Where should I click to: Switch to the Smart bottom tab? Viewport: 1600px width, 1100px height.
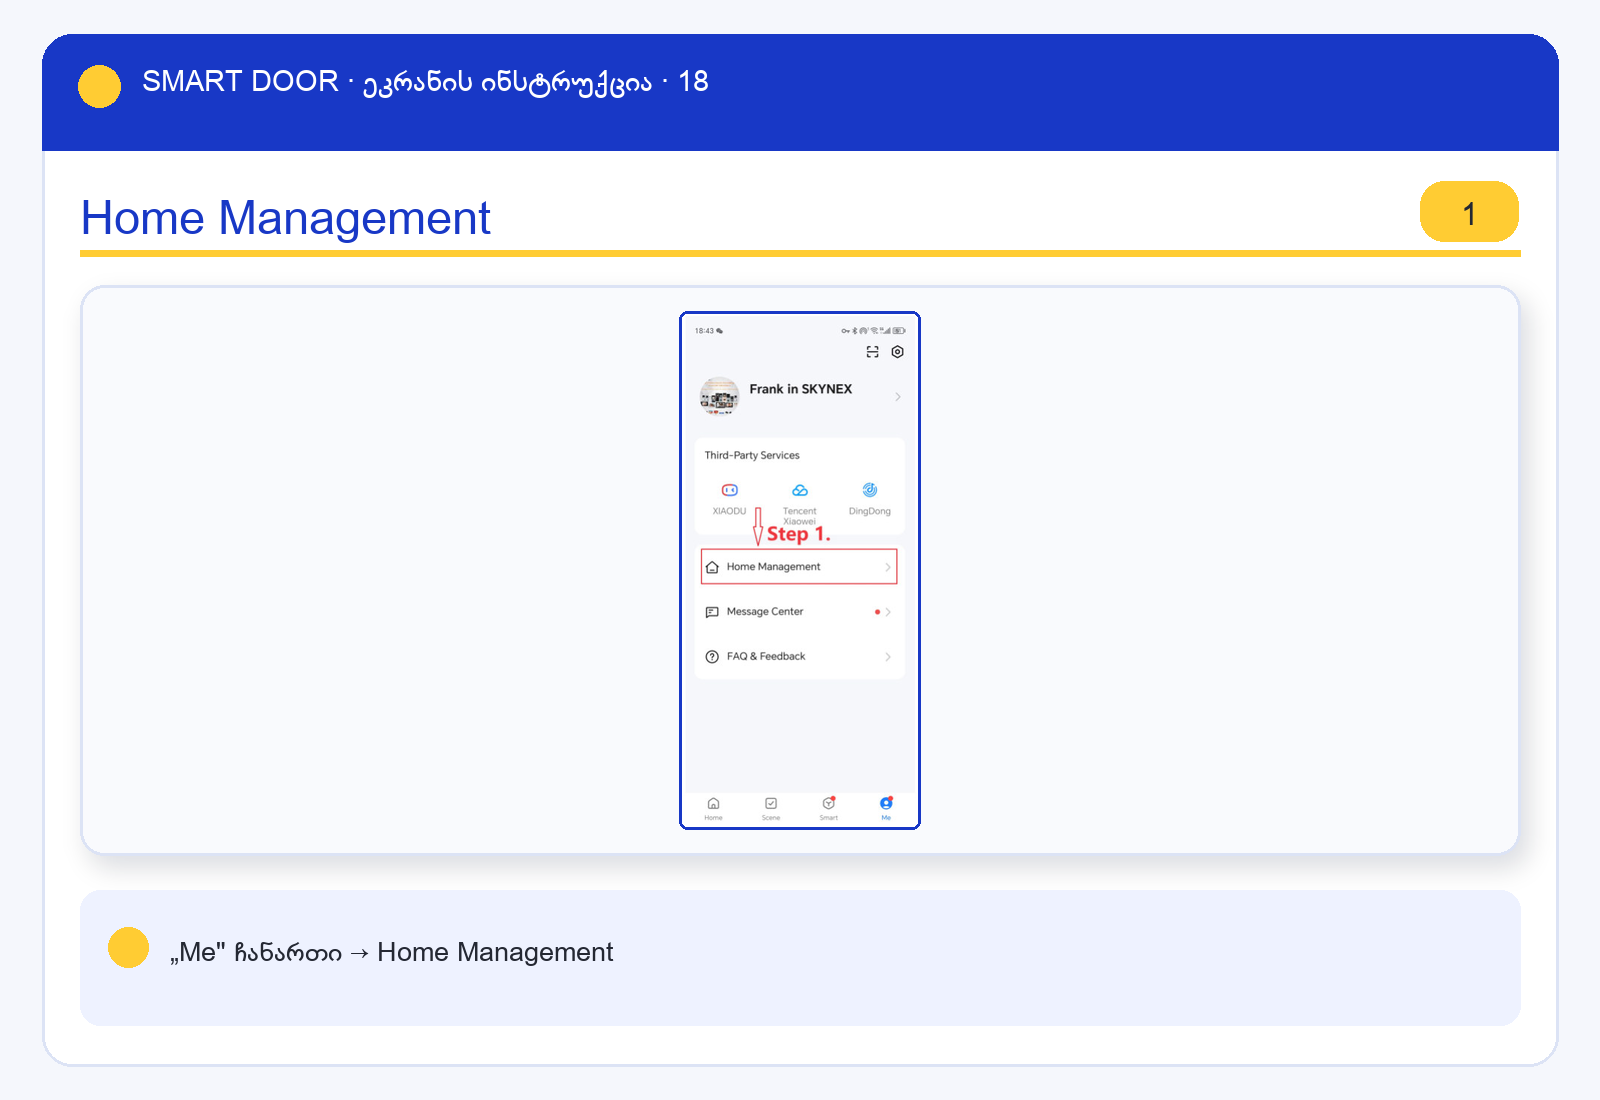[829, 808]
